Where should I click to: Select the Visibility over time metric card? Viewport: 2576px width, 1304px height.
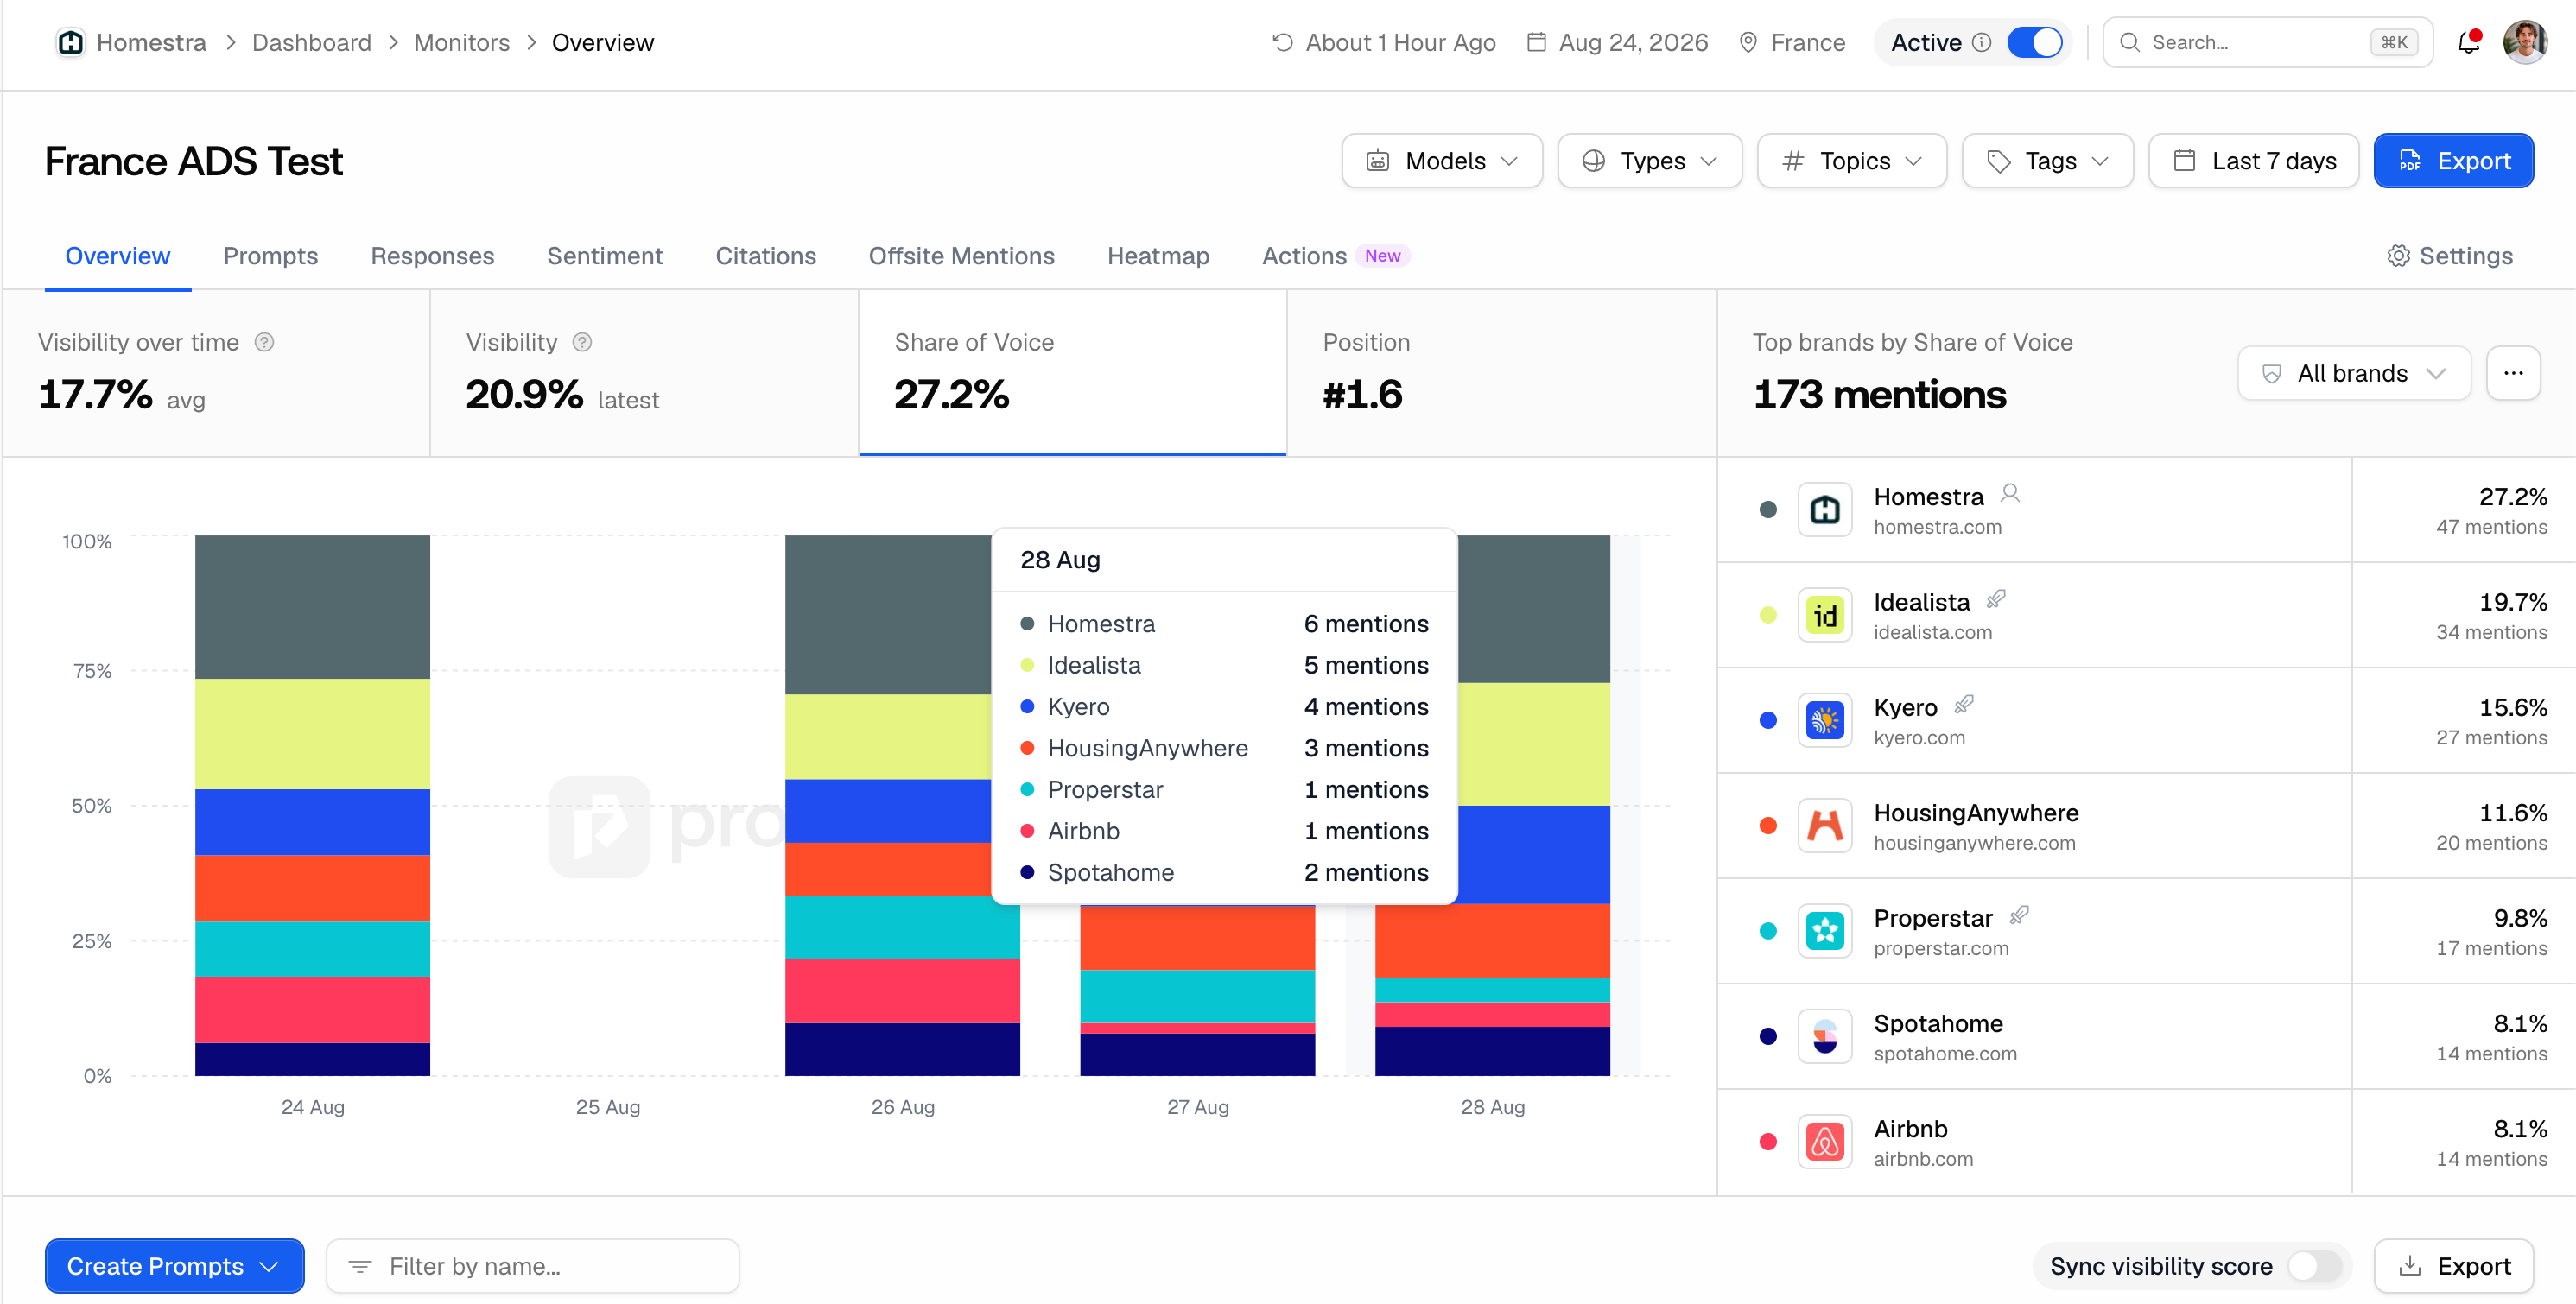pos(216,372)
